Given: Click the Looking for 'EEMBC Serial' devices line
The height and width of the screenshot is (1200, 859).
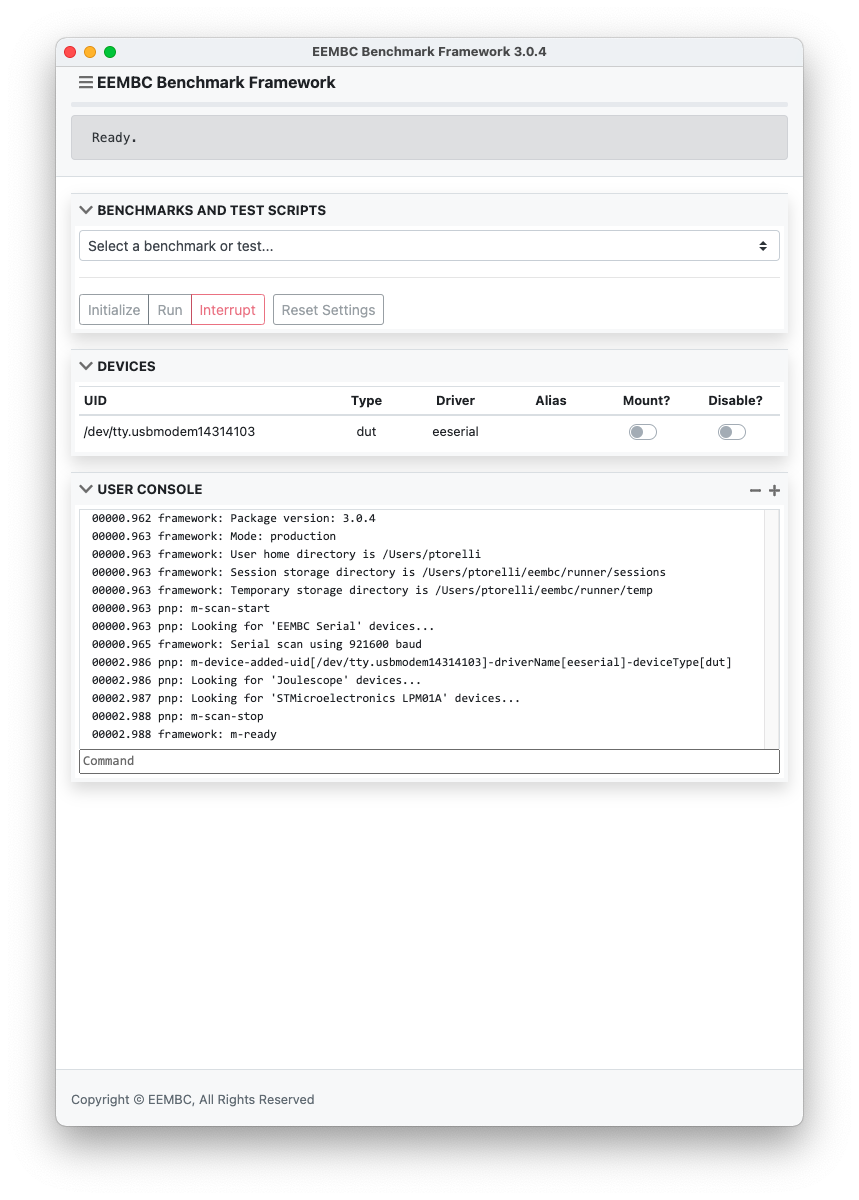Looking at the screenshot, I should coord(263,626).
